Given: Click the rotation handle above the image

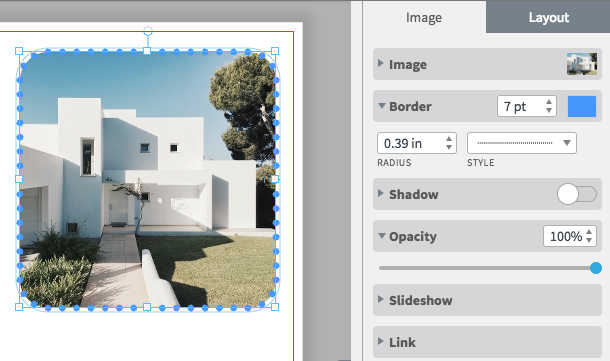Looking at the screenshot, I should (148, 31).
